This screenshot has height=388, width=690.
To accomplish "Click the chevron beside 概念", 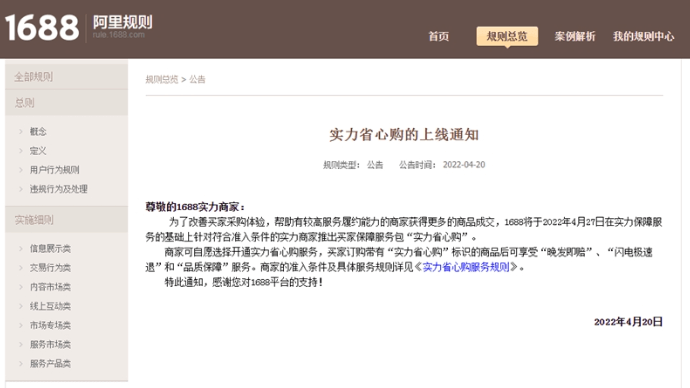I will (x=21, y=131).
